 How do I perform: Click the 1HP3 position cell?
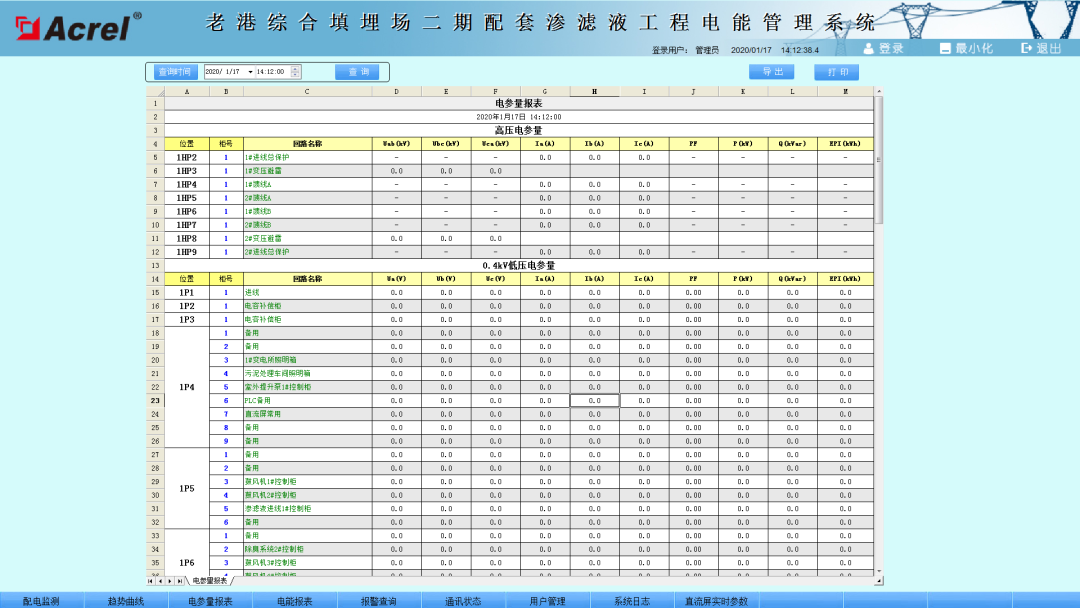pyautogui.click(x=187, y=171)
